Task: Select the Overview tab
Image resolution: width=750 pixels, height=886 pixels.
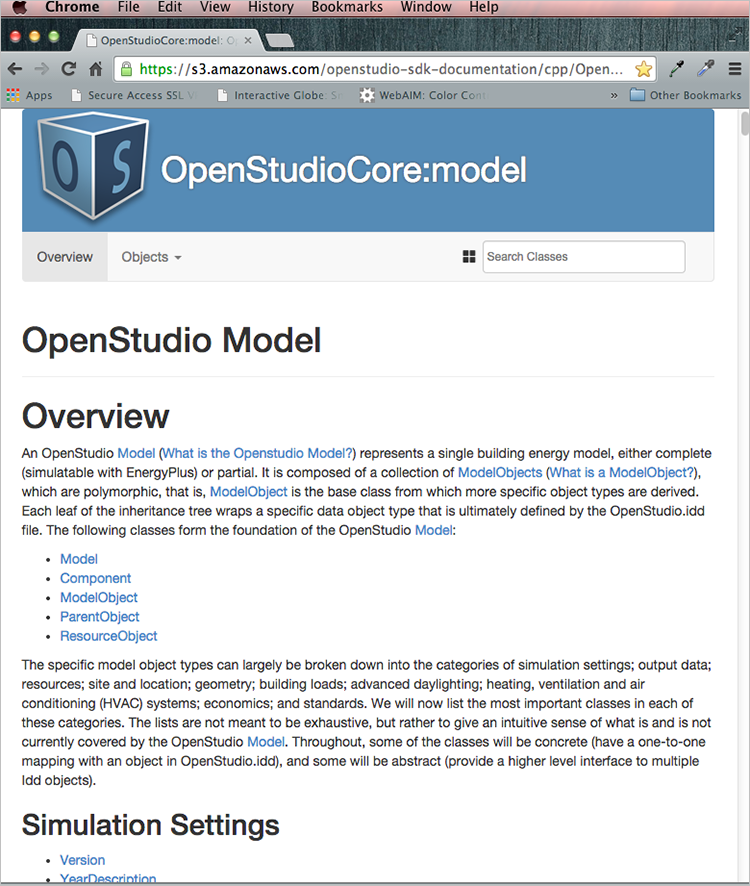Action: coord(65,257)
